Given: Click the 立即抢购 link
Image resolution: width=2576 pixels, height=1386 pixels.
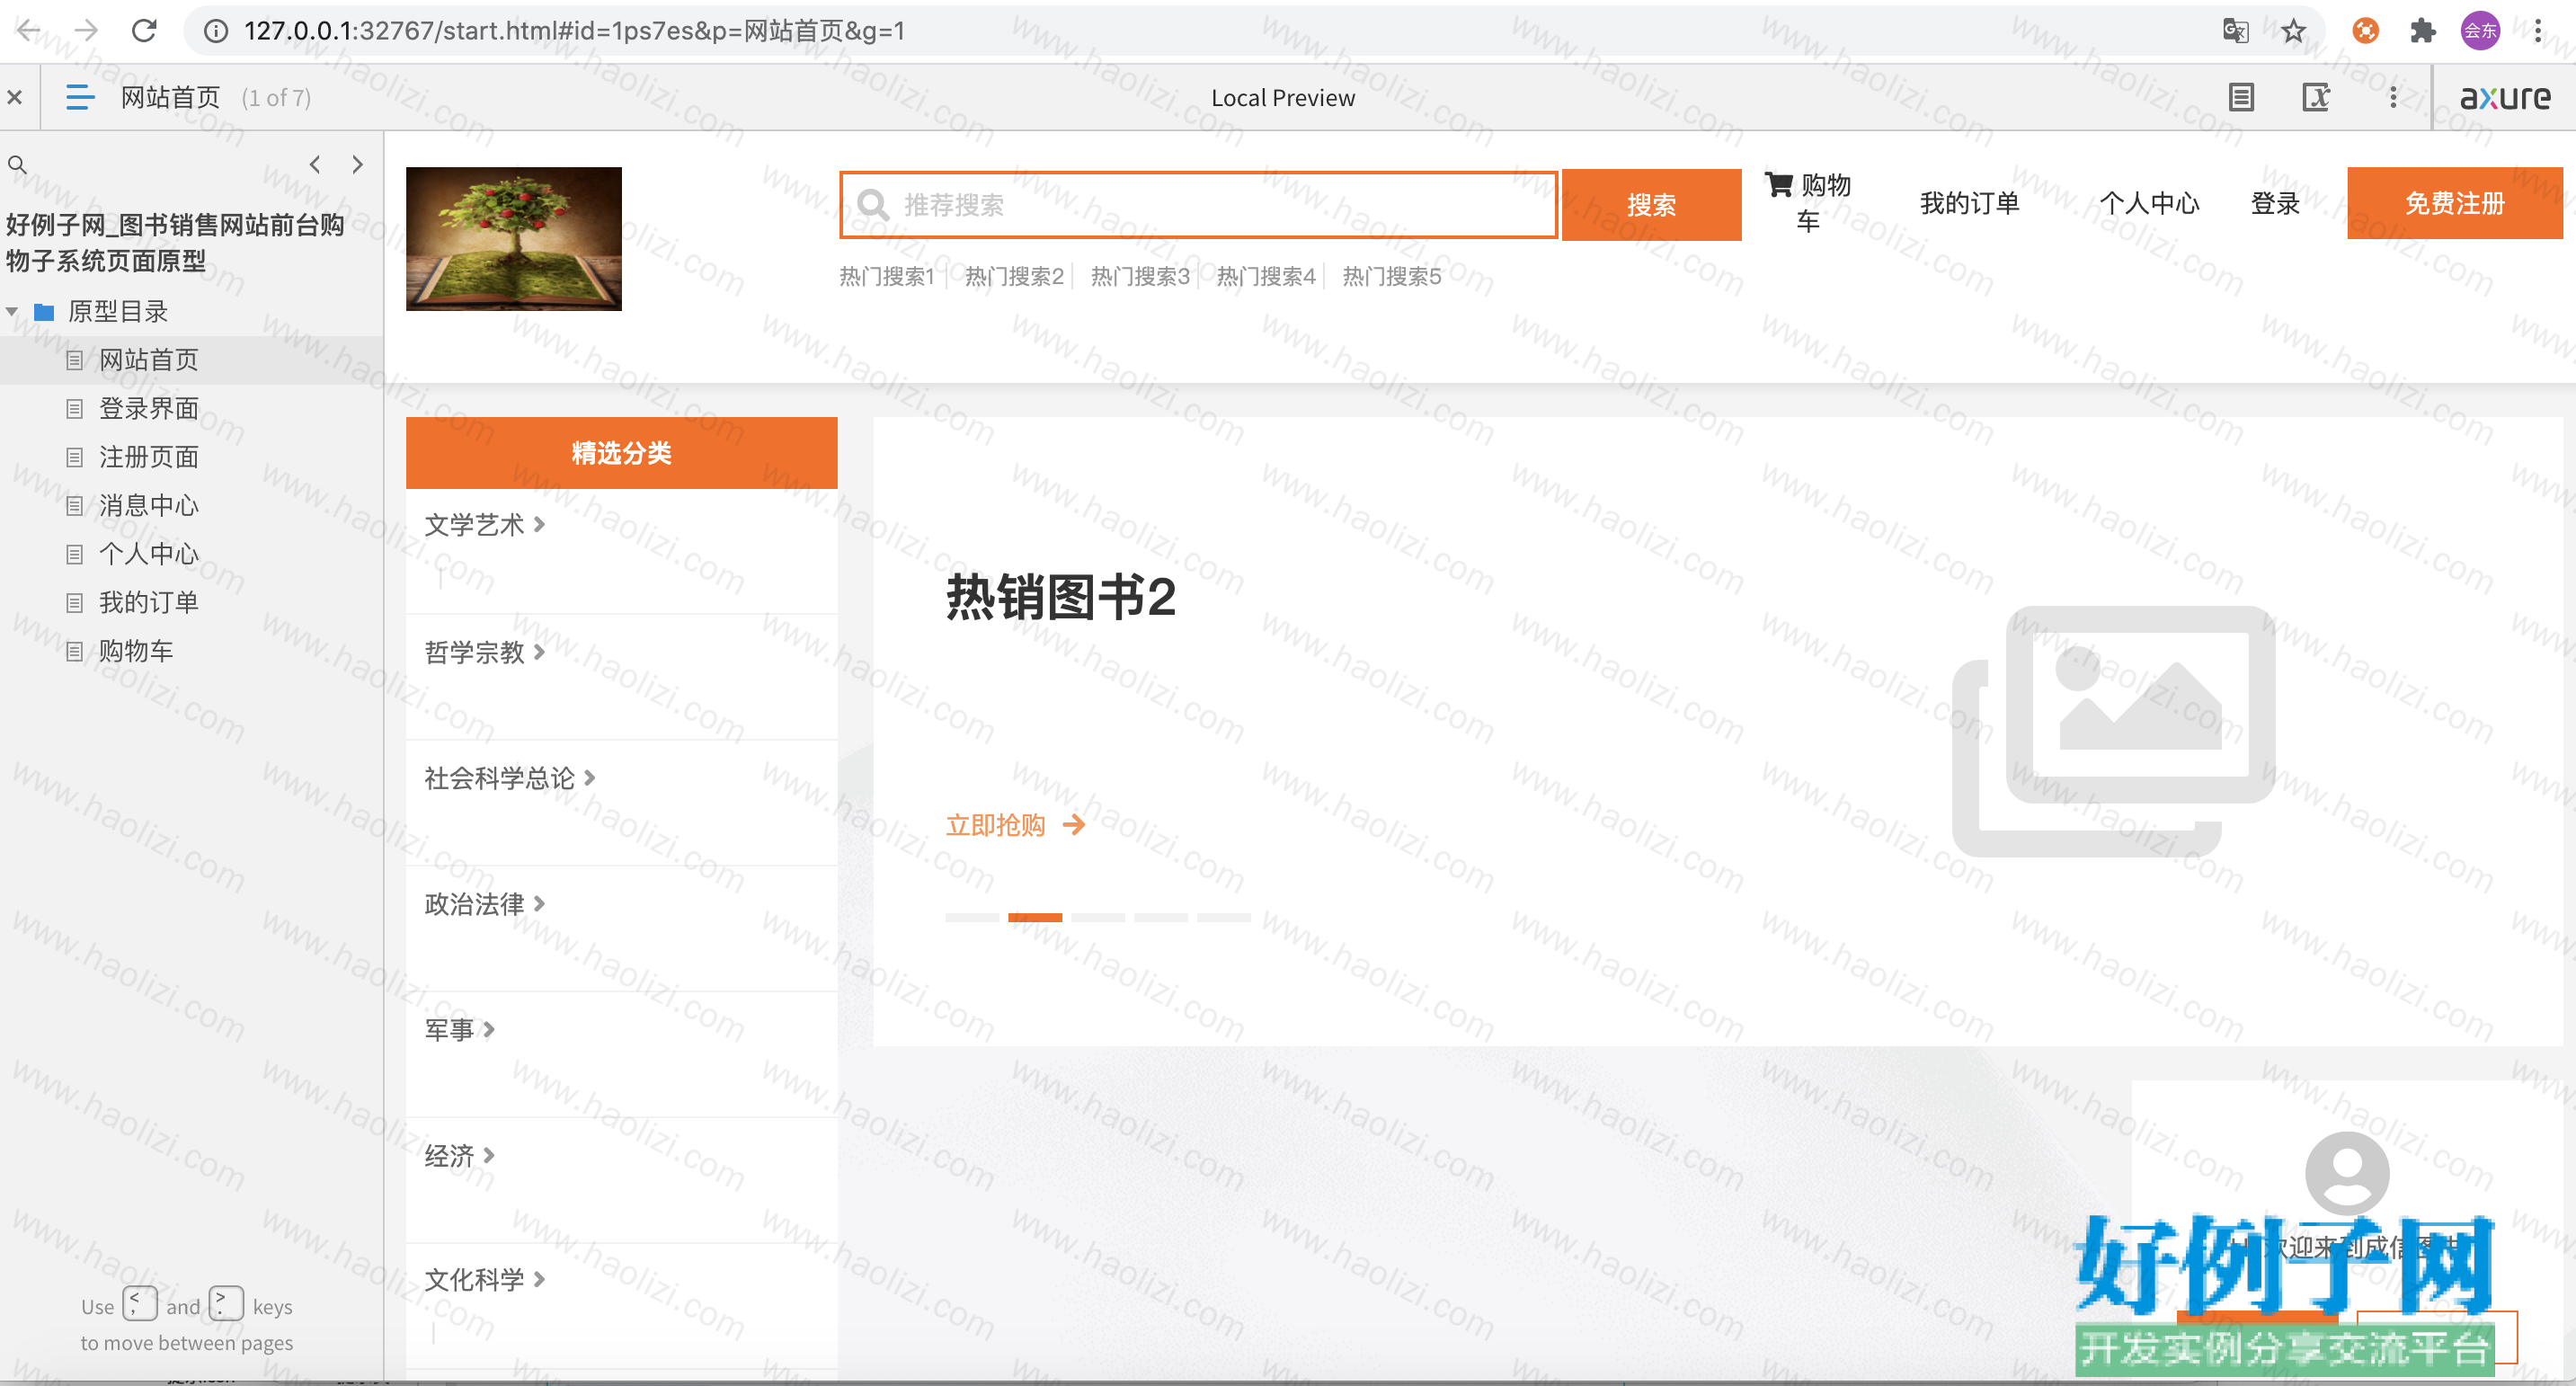Looking at the screenshot, I should [1015, 826].
